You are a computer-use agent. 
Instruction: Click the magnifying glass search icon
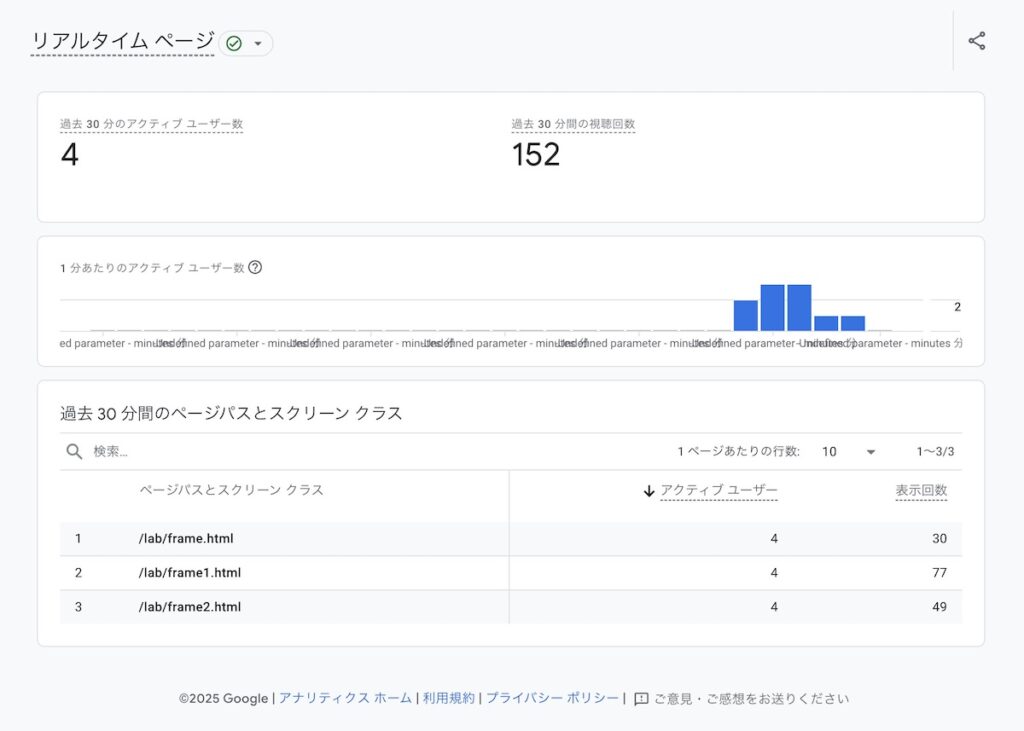74,451
